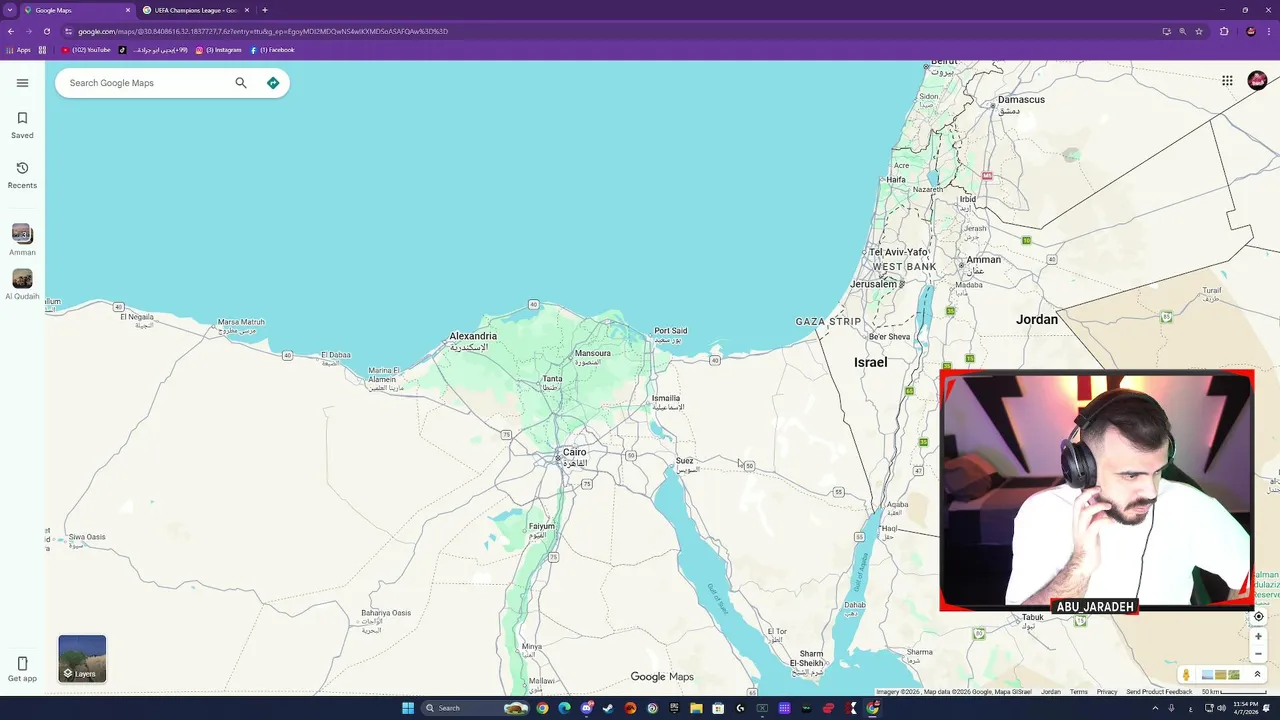Open the Google apps grid icon
Screen dimensions: 1280x720
(1227, 81)
